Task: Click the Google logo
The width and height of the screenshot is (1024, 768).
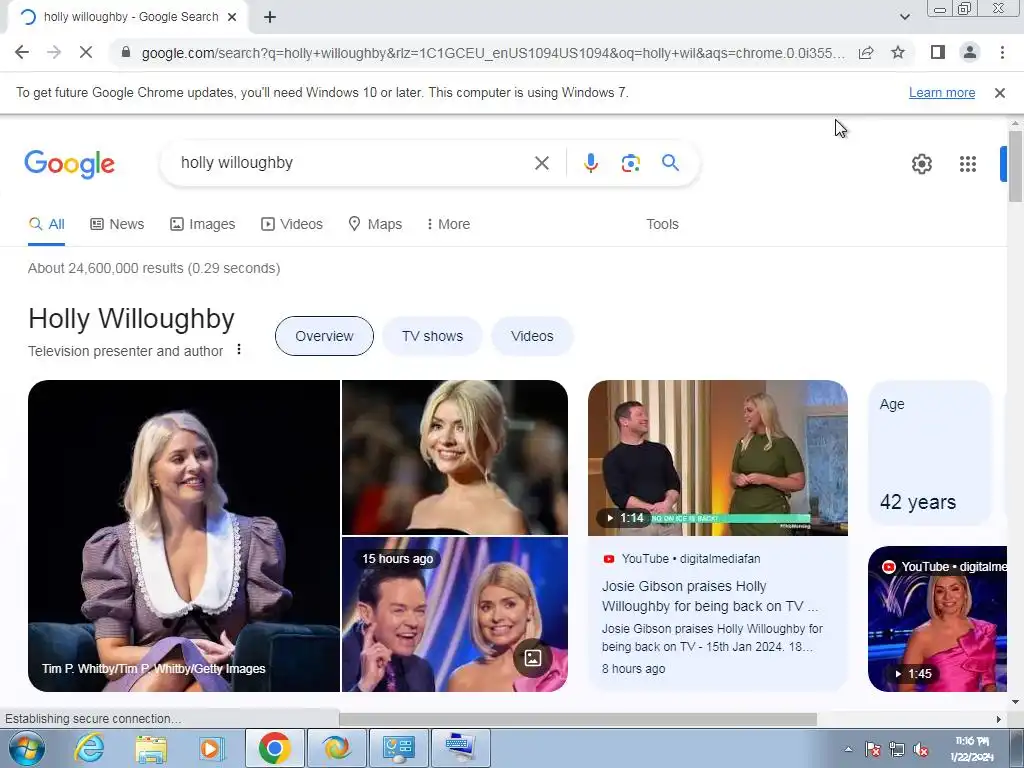Action: coord(69,163)
